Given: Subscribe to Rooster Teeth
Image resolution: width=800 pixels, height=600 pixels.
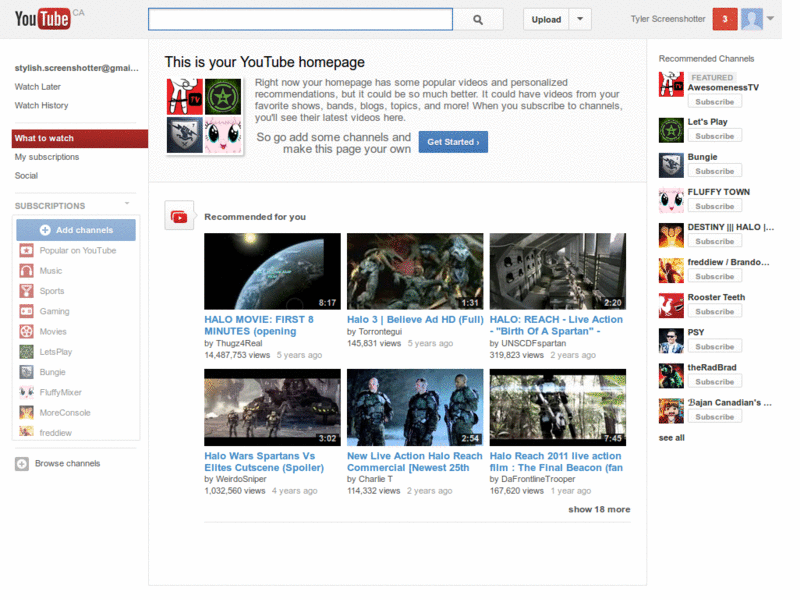Looking at the screenshot, I should coord(714,311).
